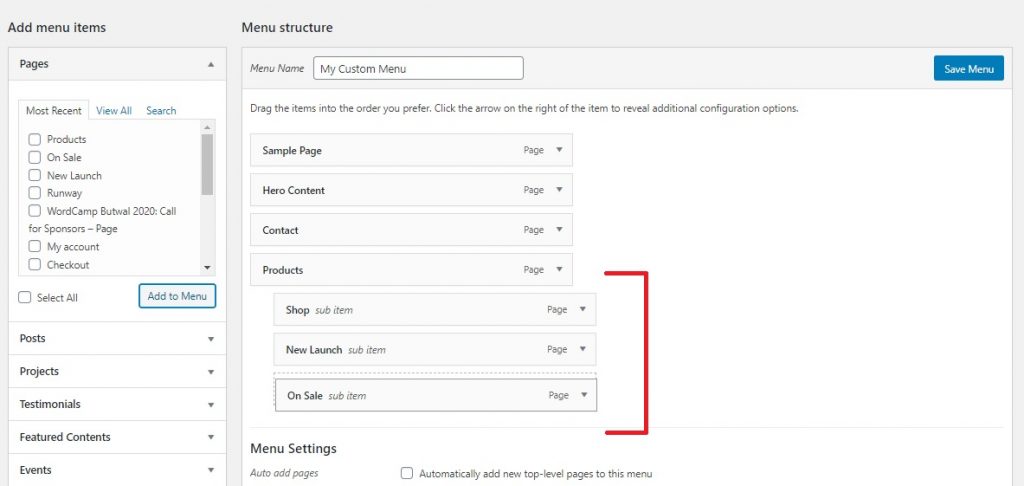Expand Hero Content item options arrow
The height and width of the screenshot is (486, 1024).
(559, 189)
